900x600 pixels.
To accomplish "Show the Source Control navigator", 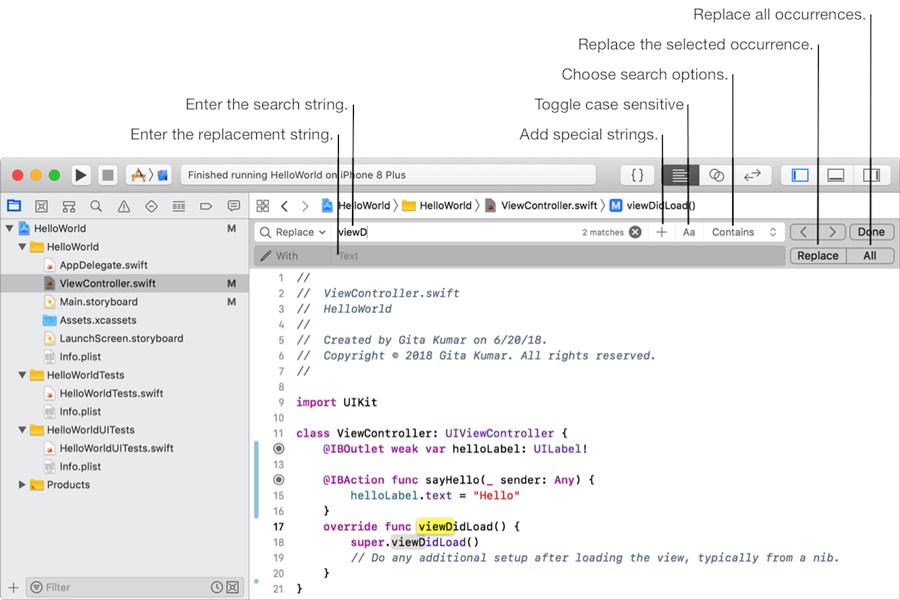I will click(x=41, y=206).
